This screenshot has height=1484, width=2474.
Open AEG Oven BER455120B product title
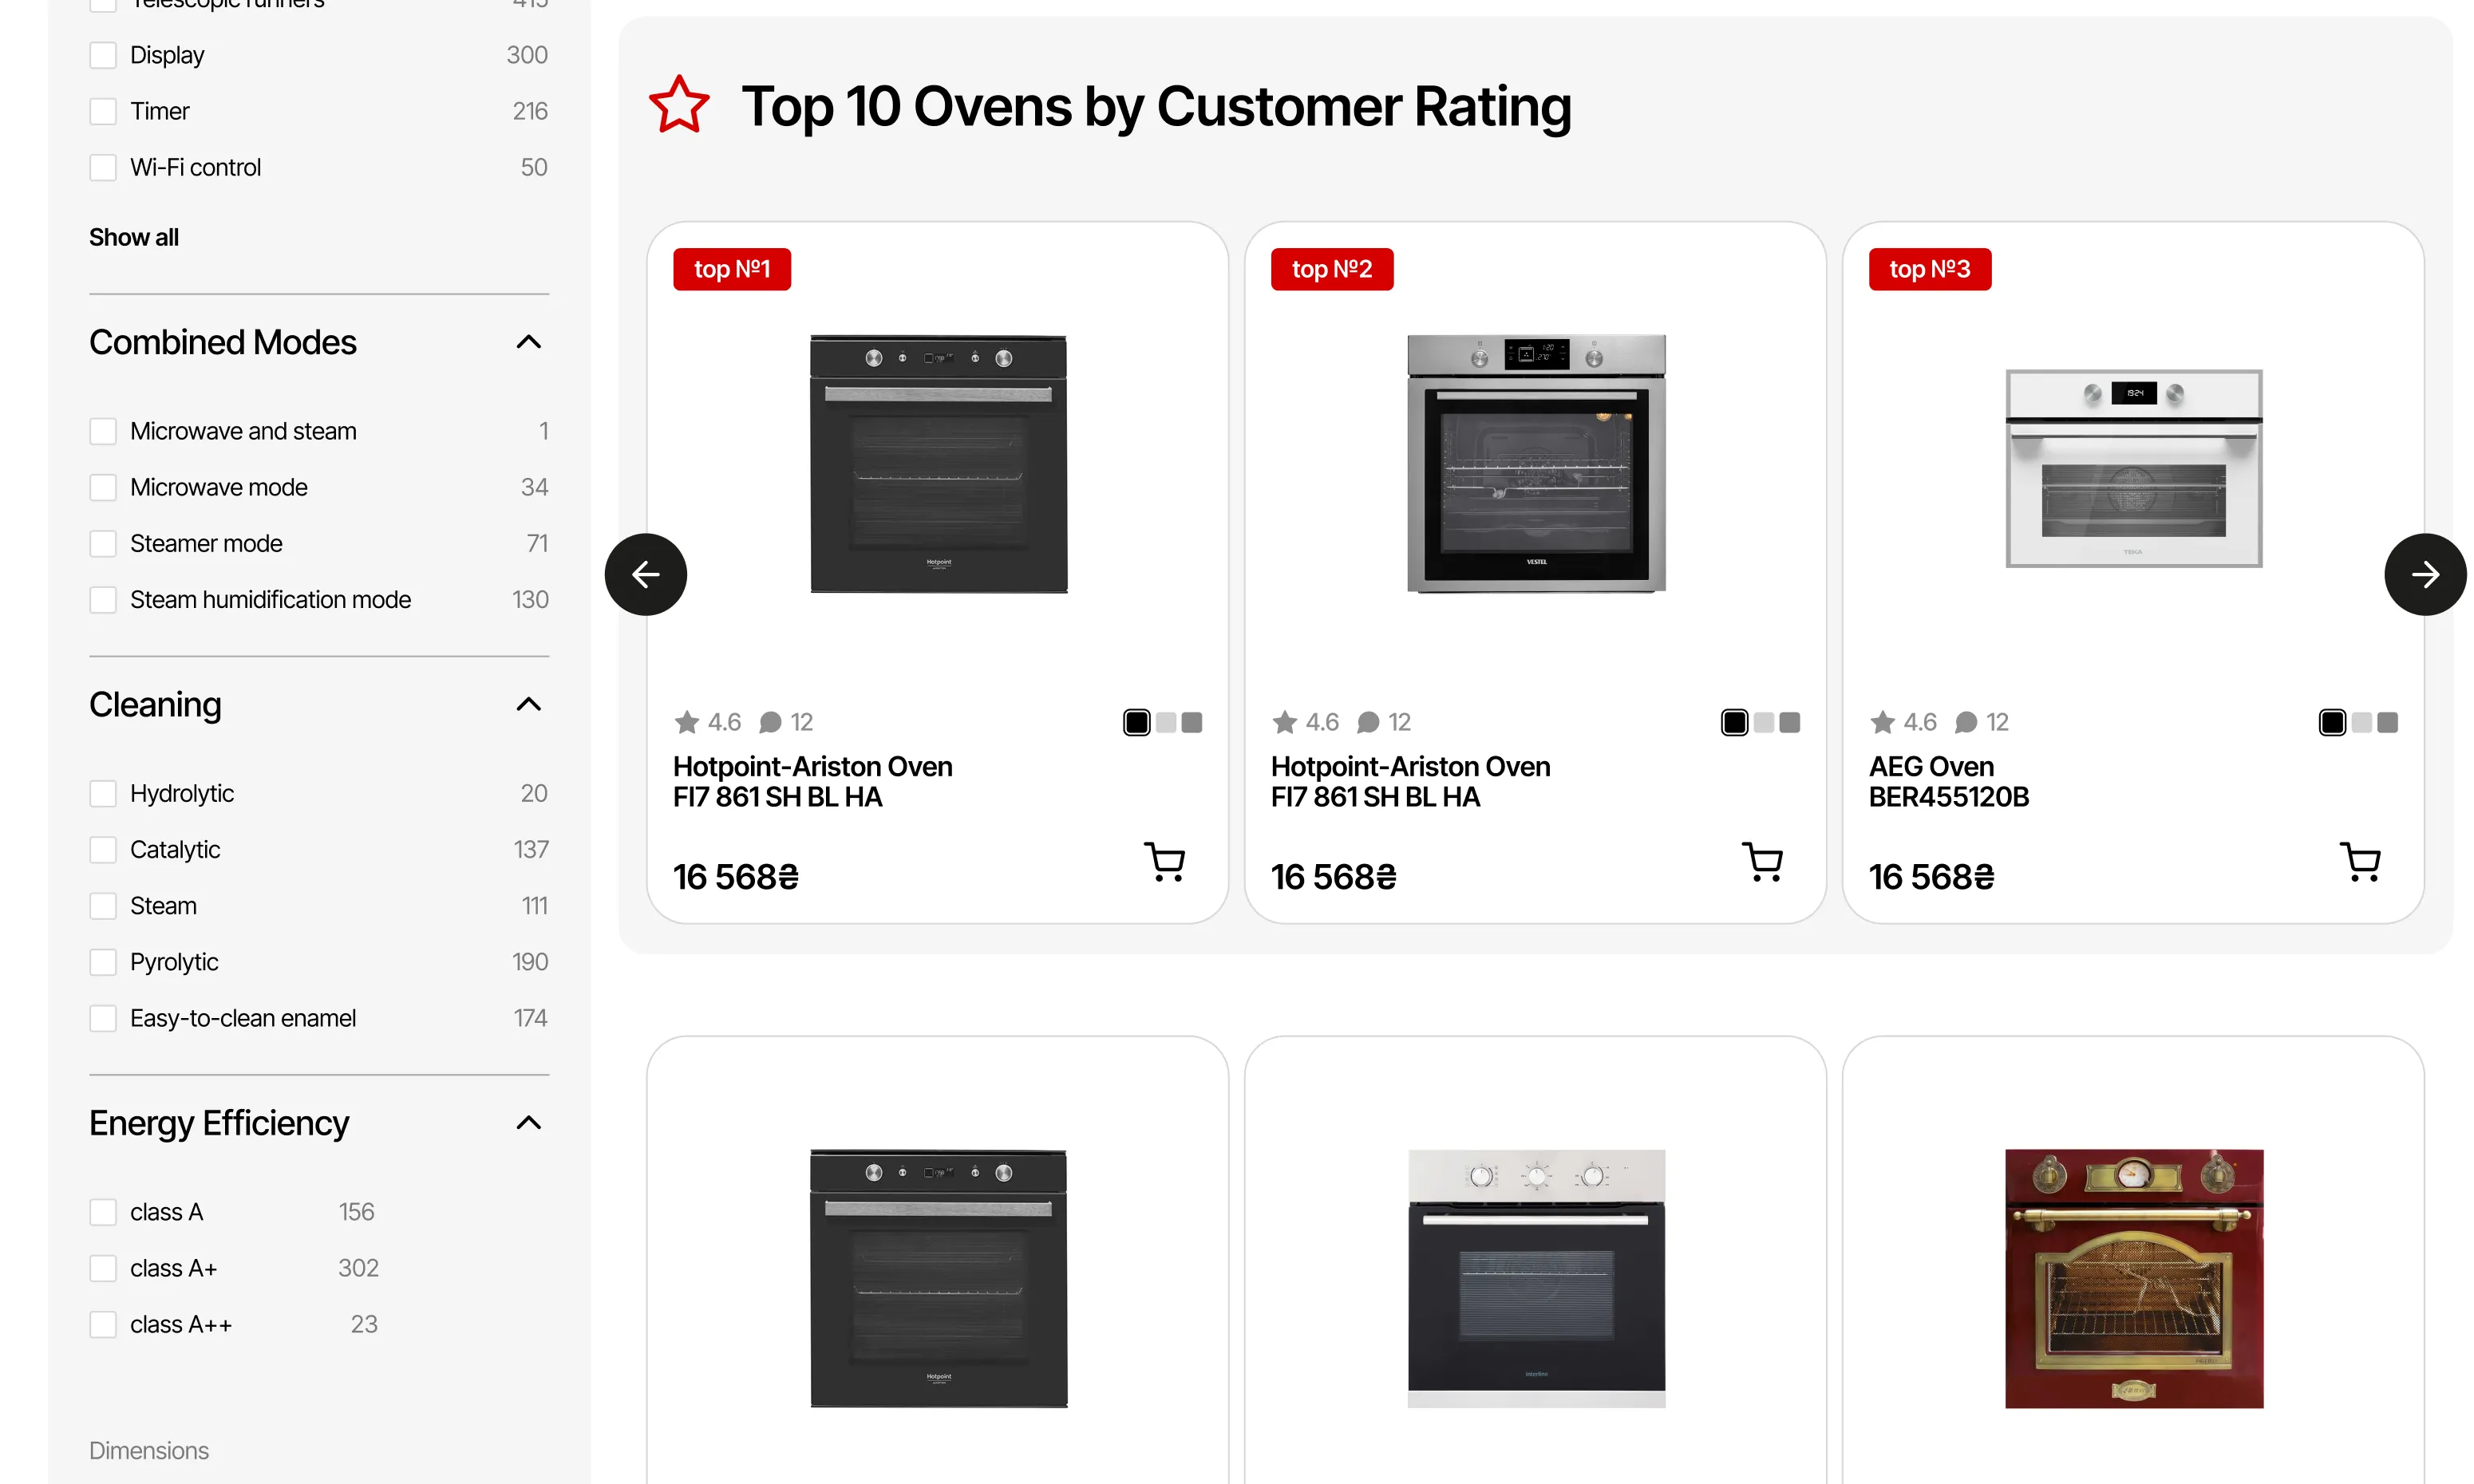(x=1948, y=781)
